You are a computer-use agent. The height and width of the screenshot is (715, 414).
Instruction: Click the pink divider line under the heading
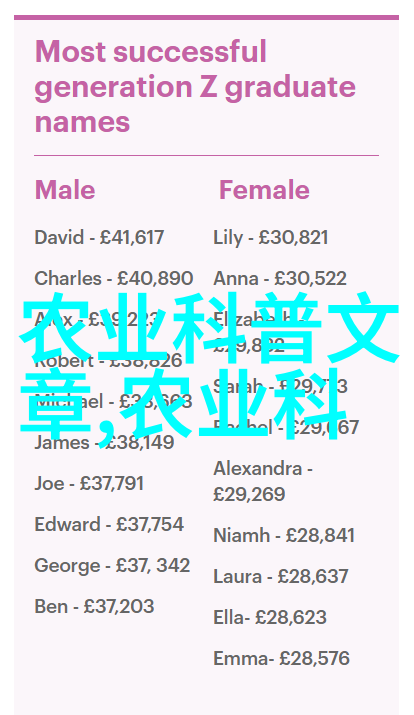coord(207,155)
